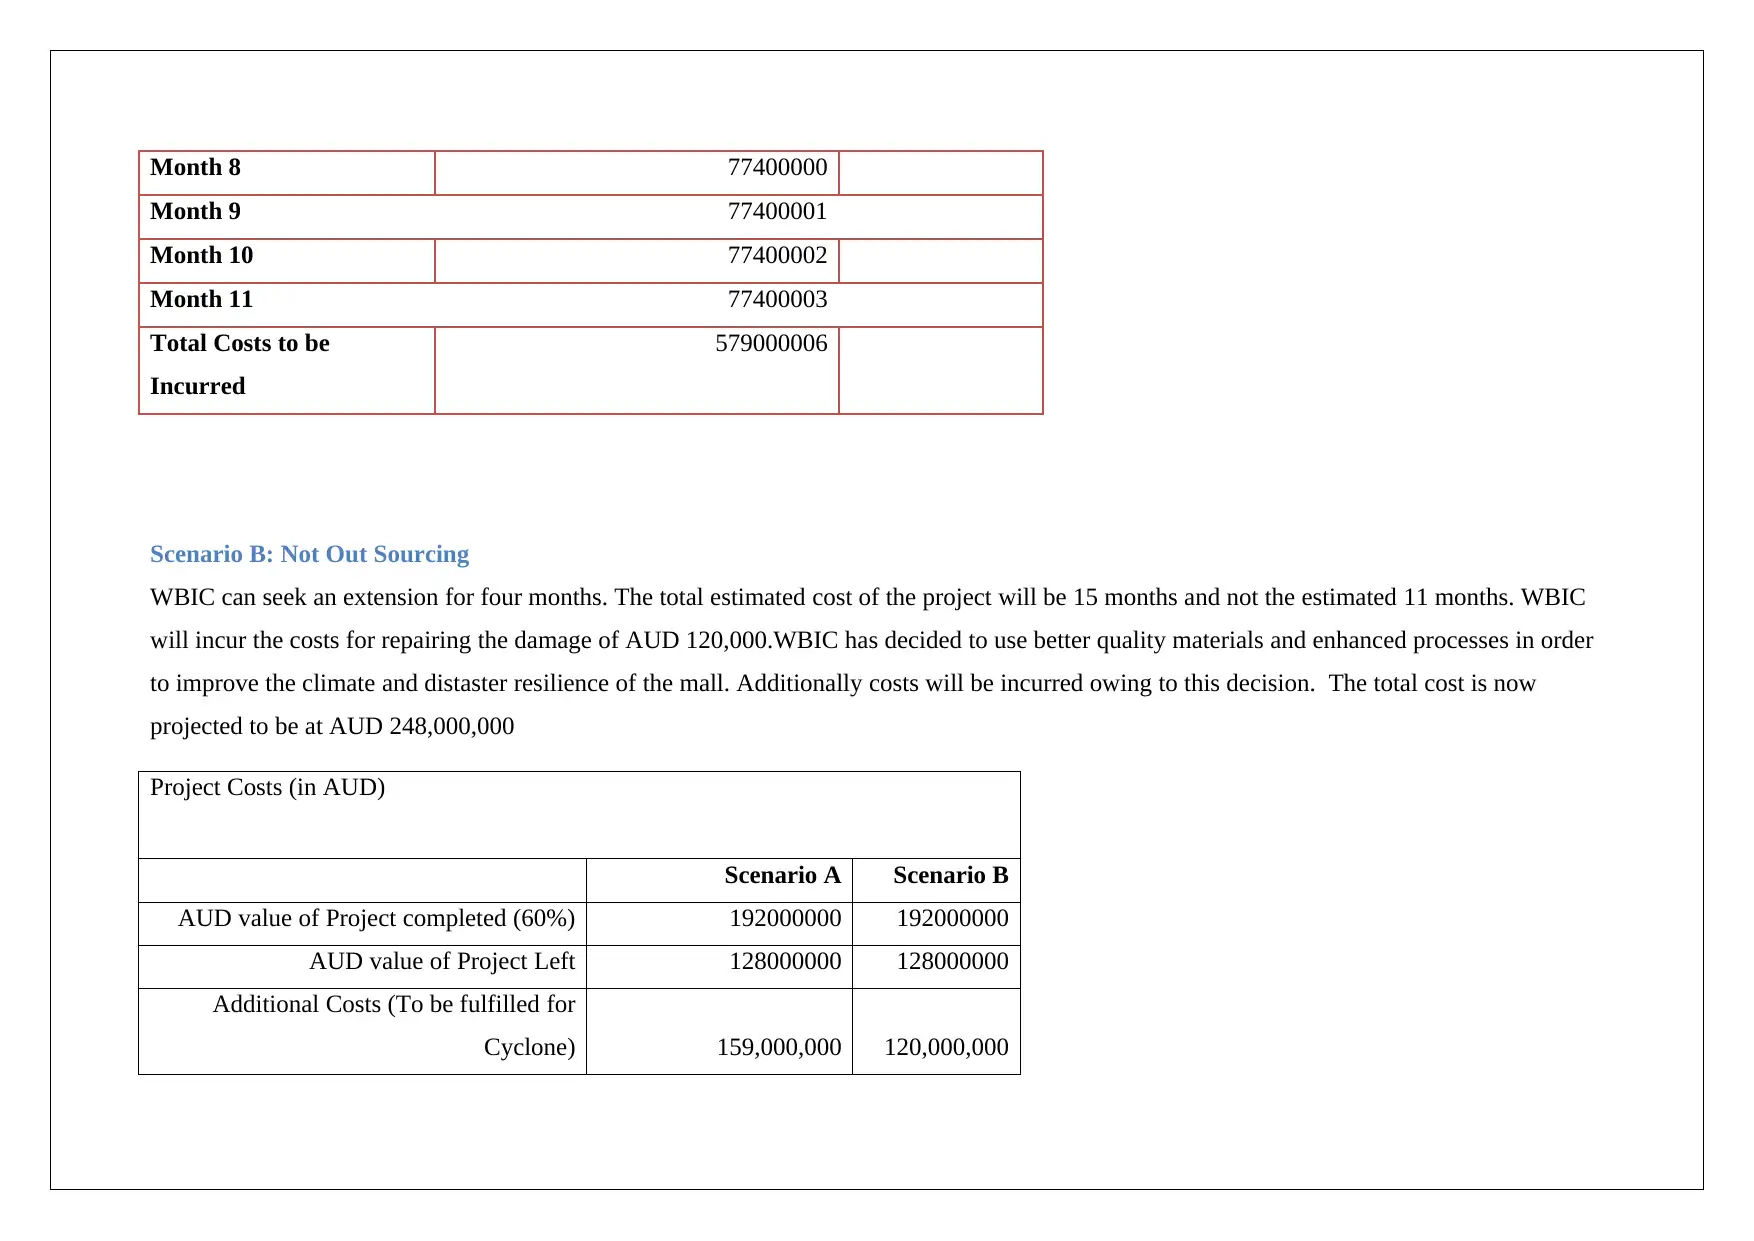Click the value 159,000,000
This screenshot has height=1241, width=1754.
pos(779,1048)
